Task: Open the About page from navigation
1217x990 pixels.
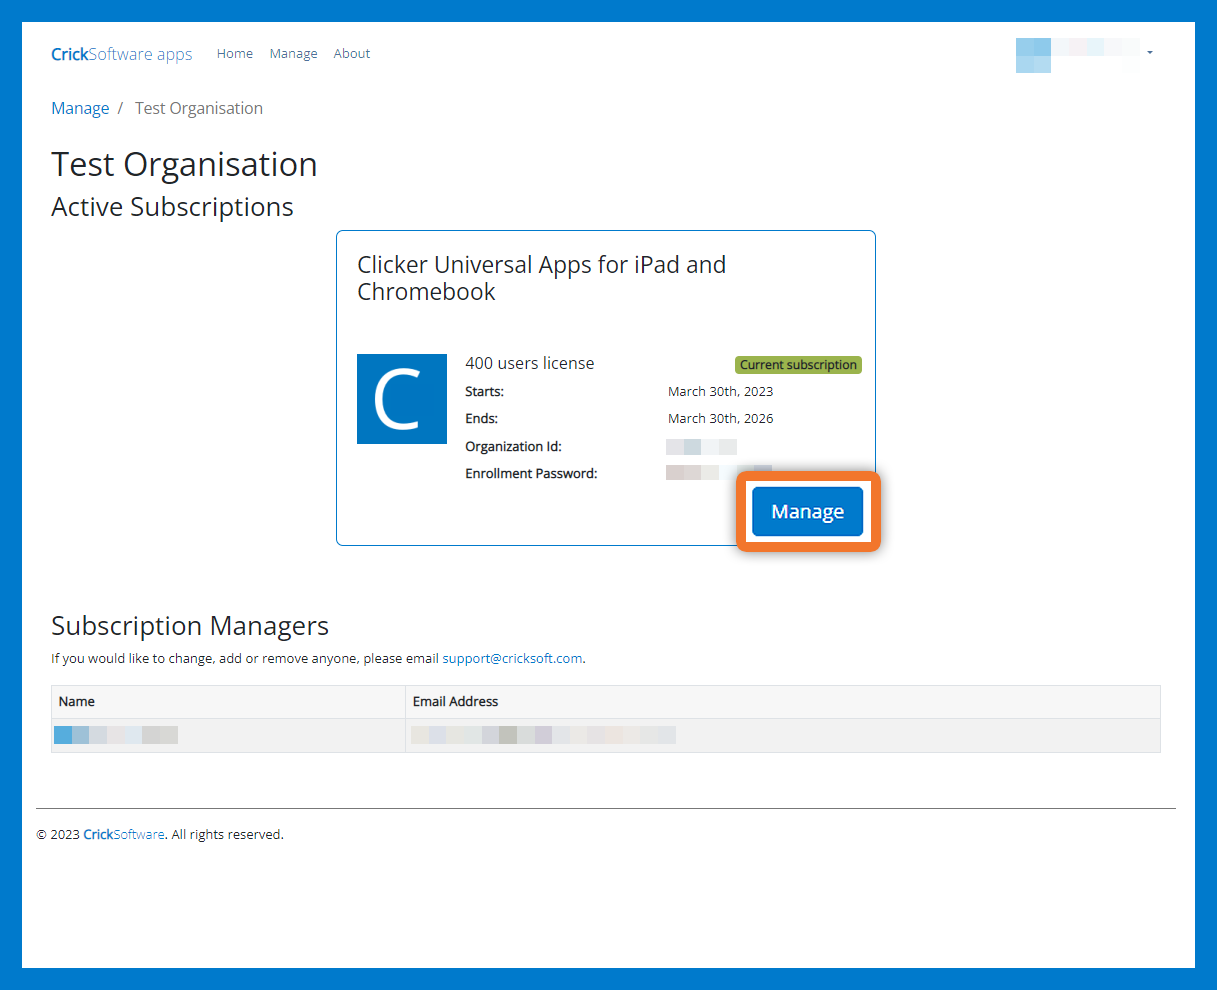Action: [x=351, y=54]
